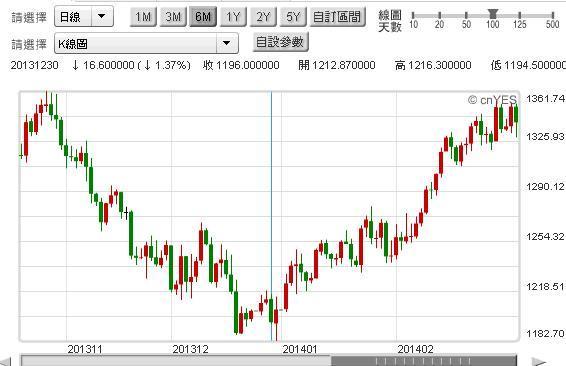Click the right scroll arrow below chart
Screen dimensions: 566x366
pos(539,362)
